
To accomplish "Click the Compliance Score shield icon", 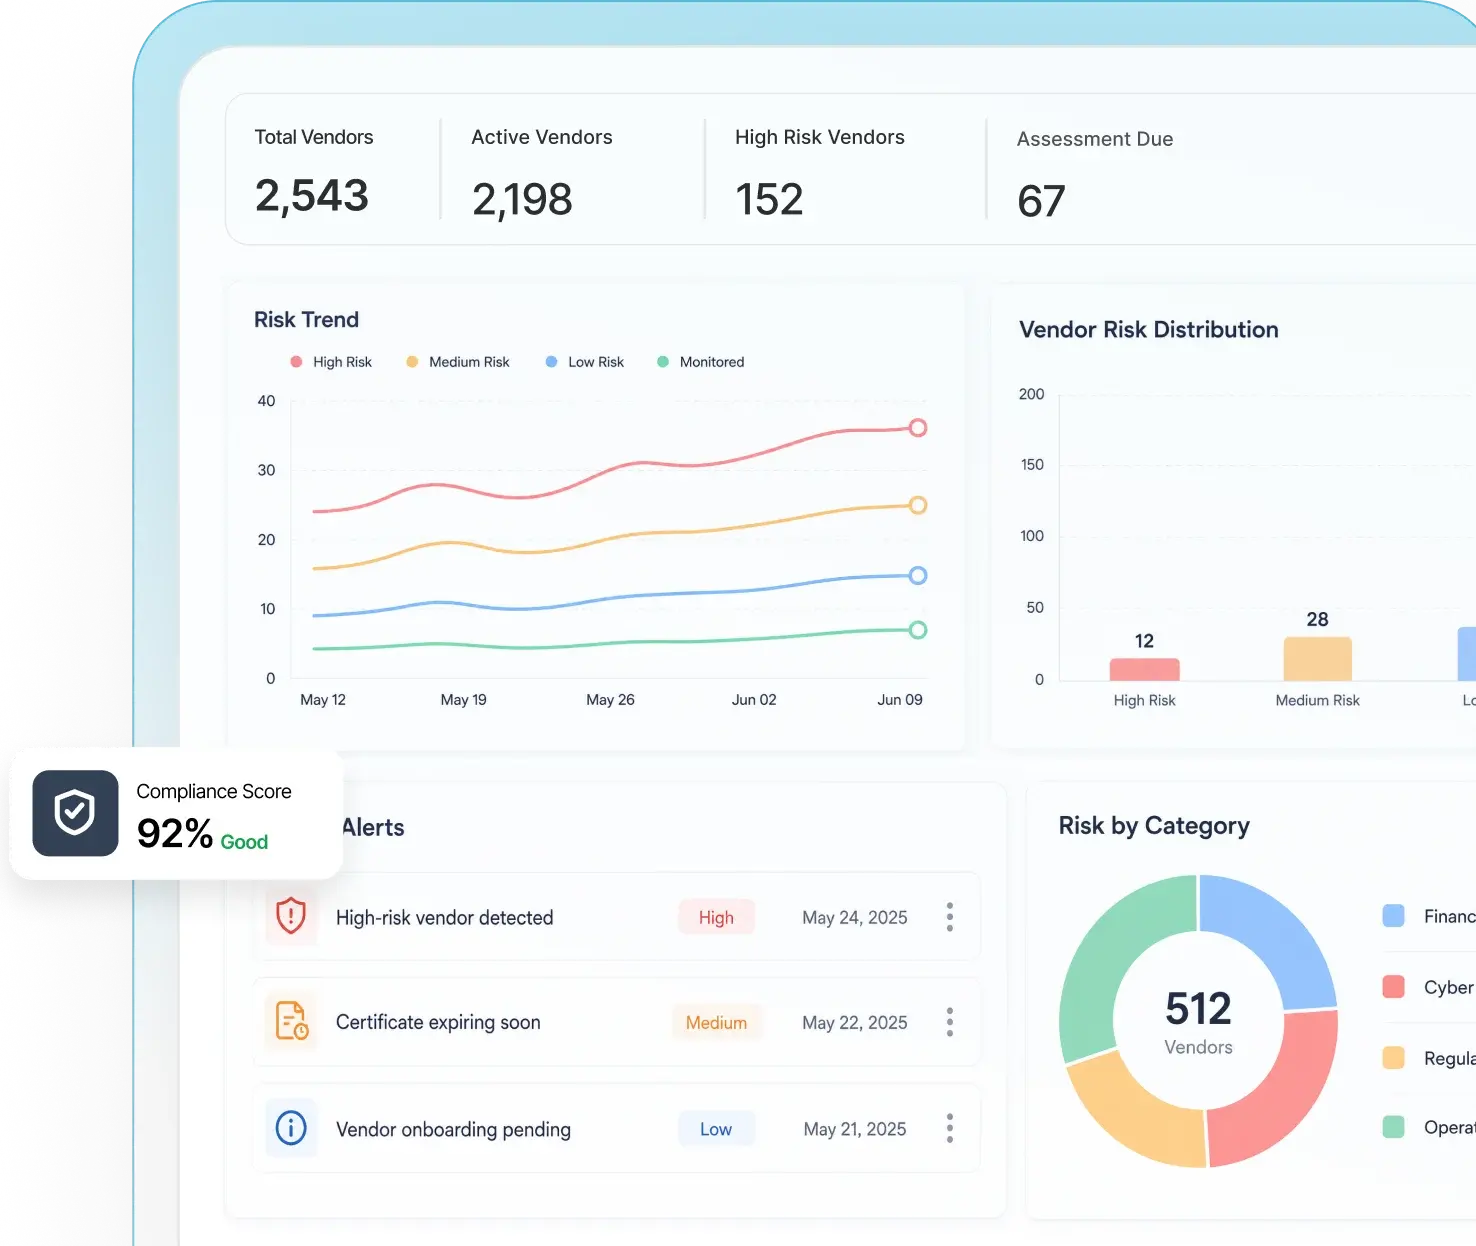I will click(x=75, y=813).
